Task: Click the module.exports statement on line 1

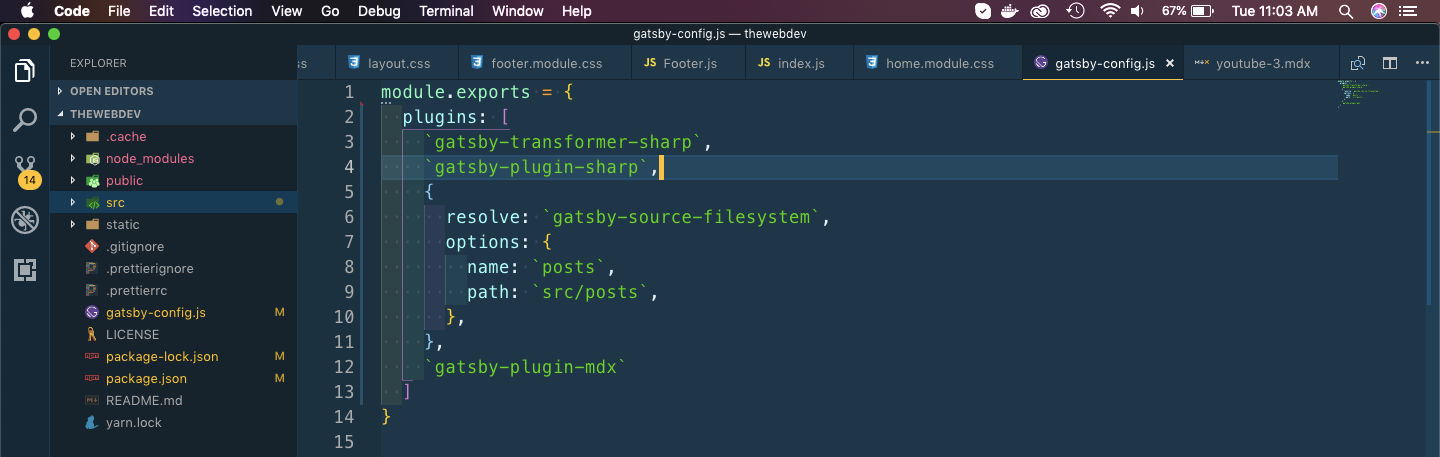Action: click(x=476, y=92)
